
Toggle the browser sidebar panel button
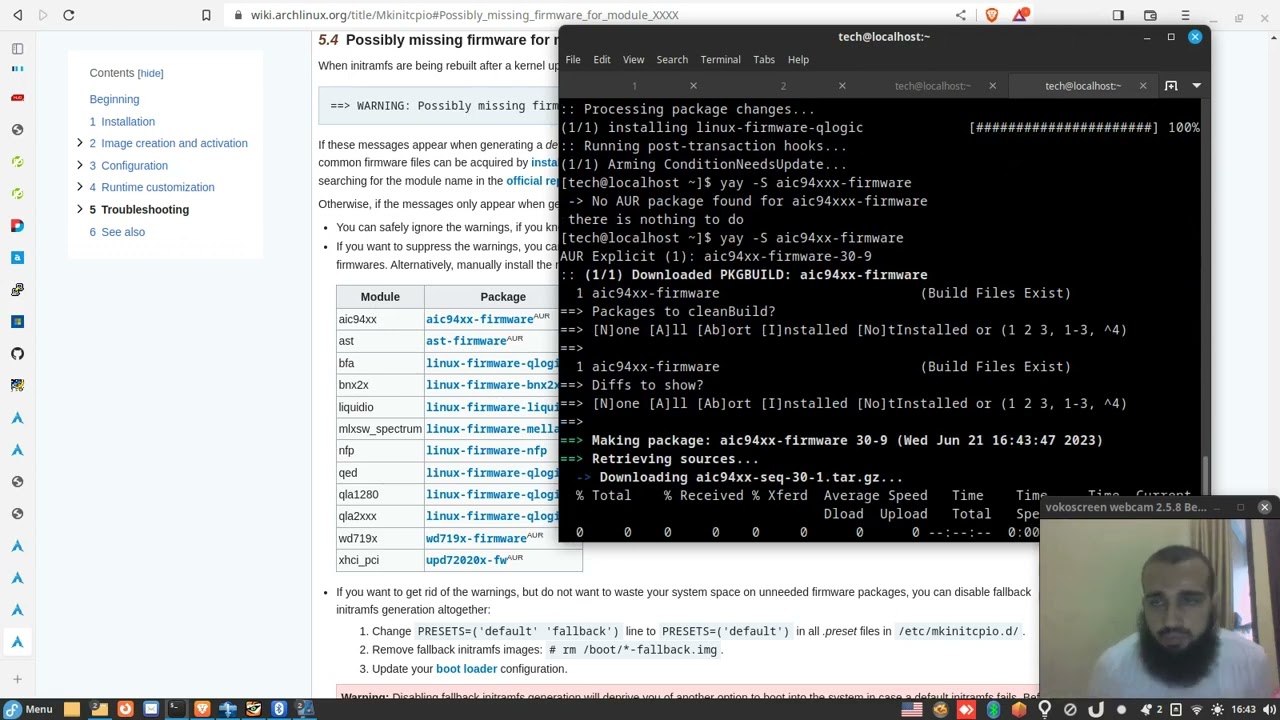click(x=1118, y=15)
